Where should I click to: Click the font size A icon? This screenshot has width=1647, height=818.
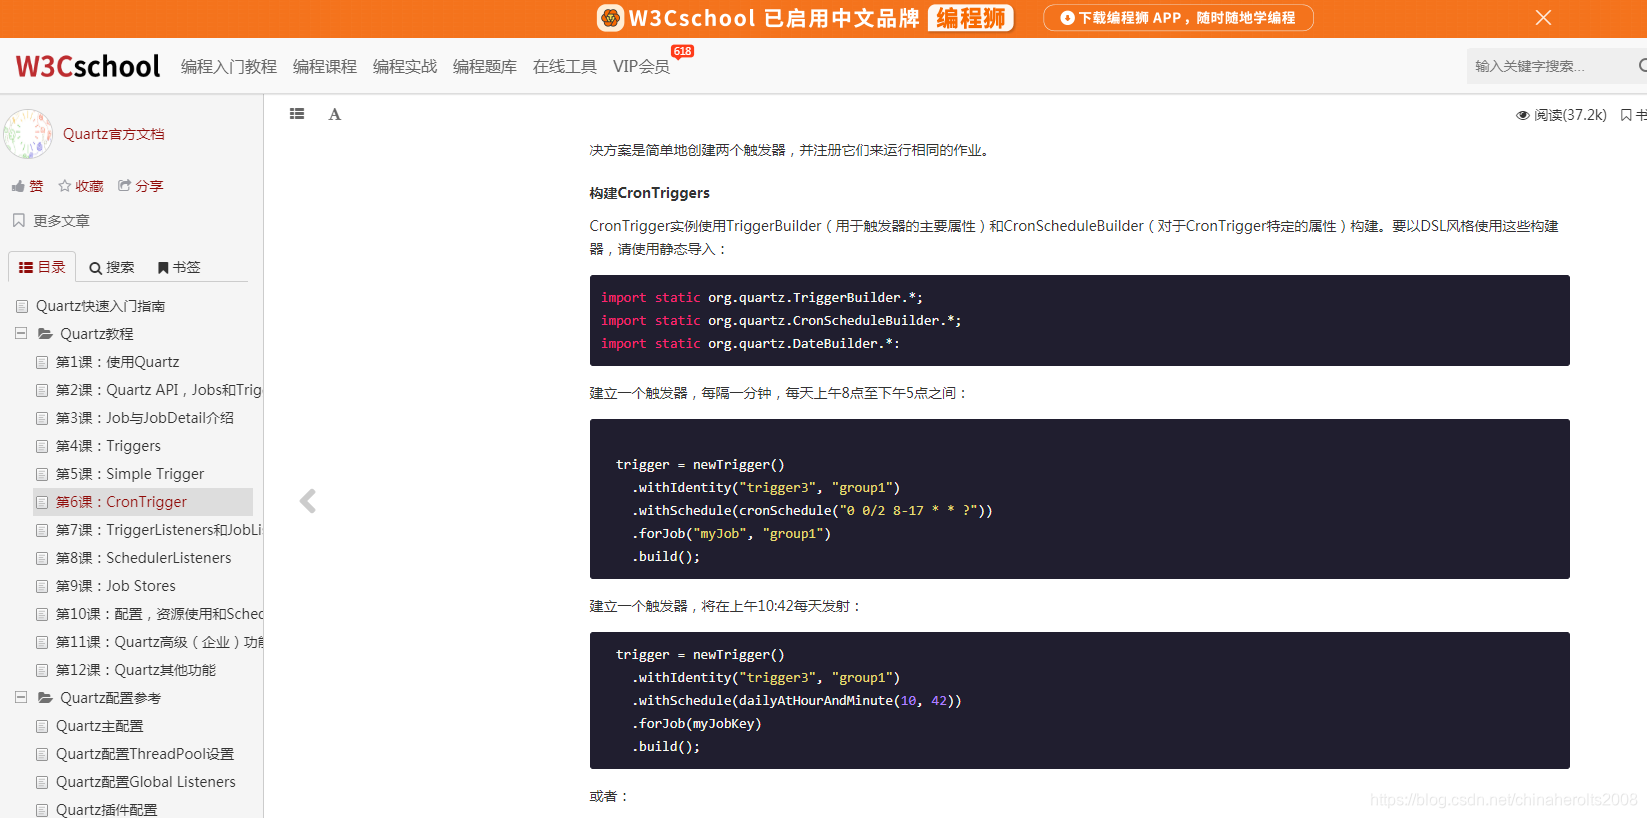[335, 114]
